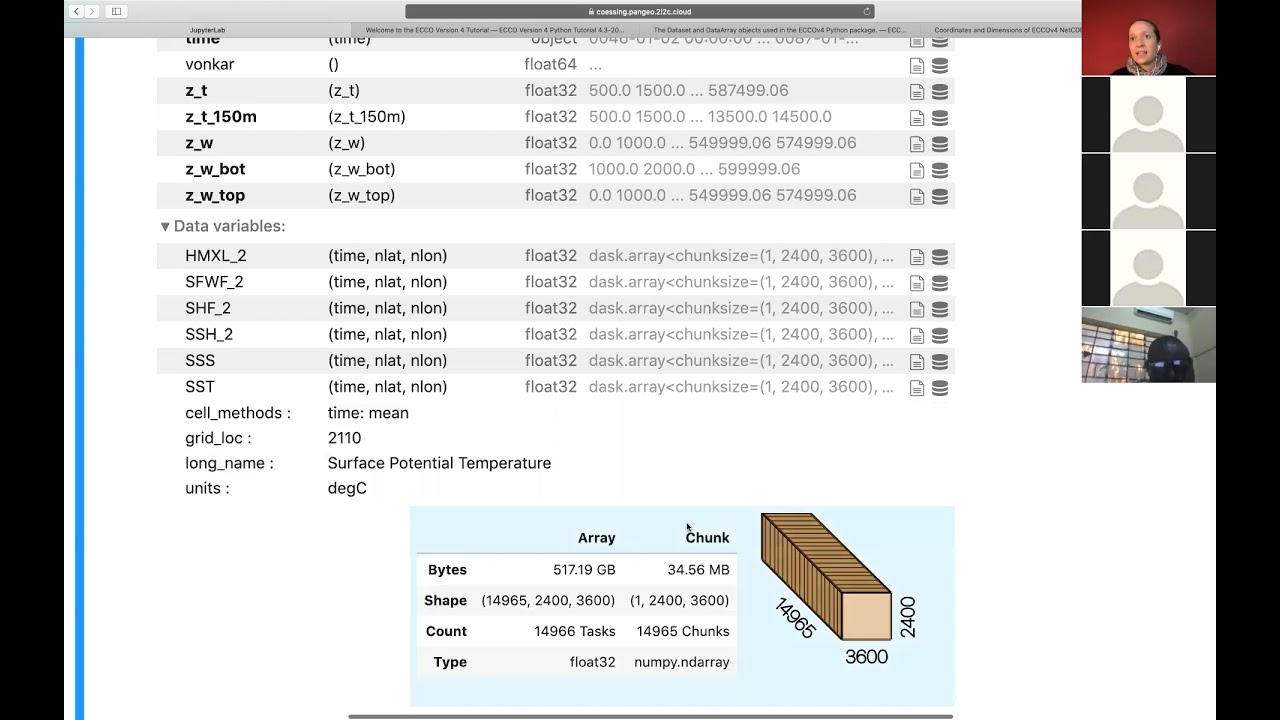1280x720 pixels.
Task: Collapse the Data variables section
Action: [x=223, y=226]
